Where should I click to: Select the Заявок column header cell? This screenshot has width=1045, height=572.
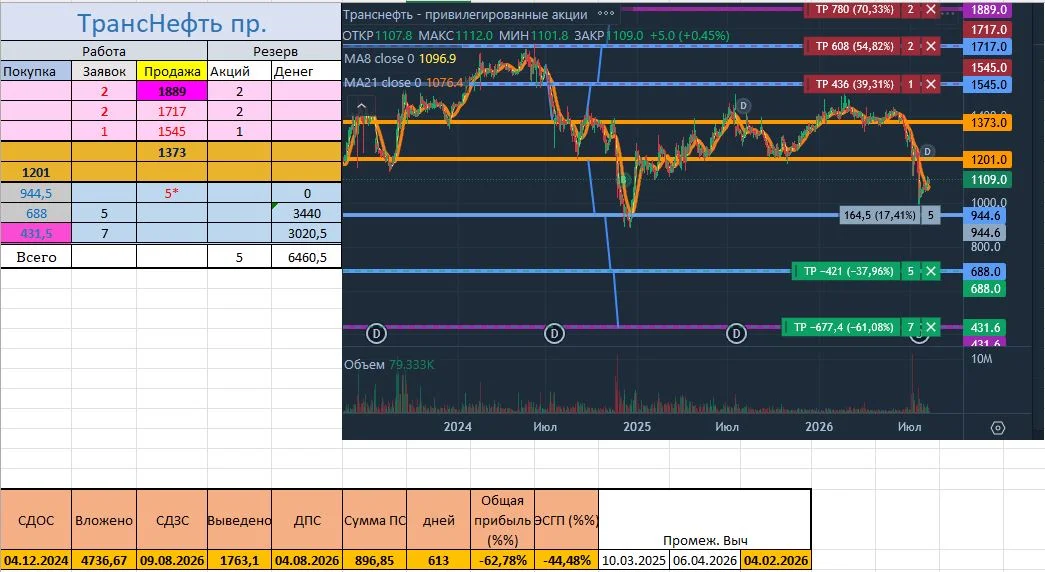pos(104,71)
